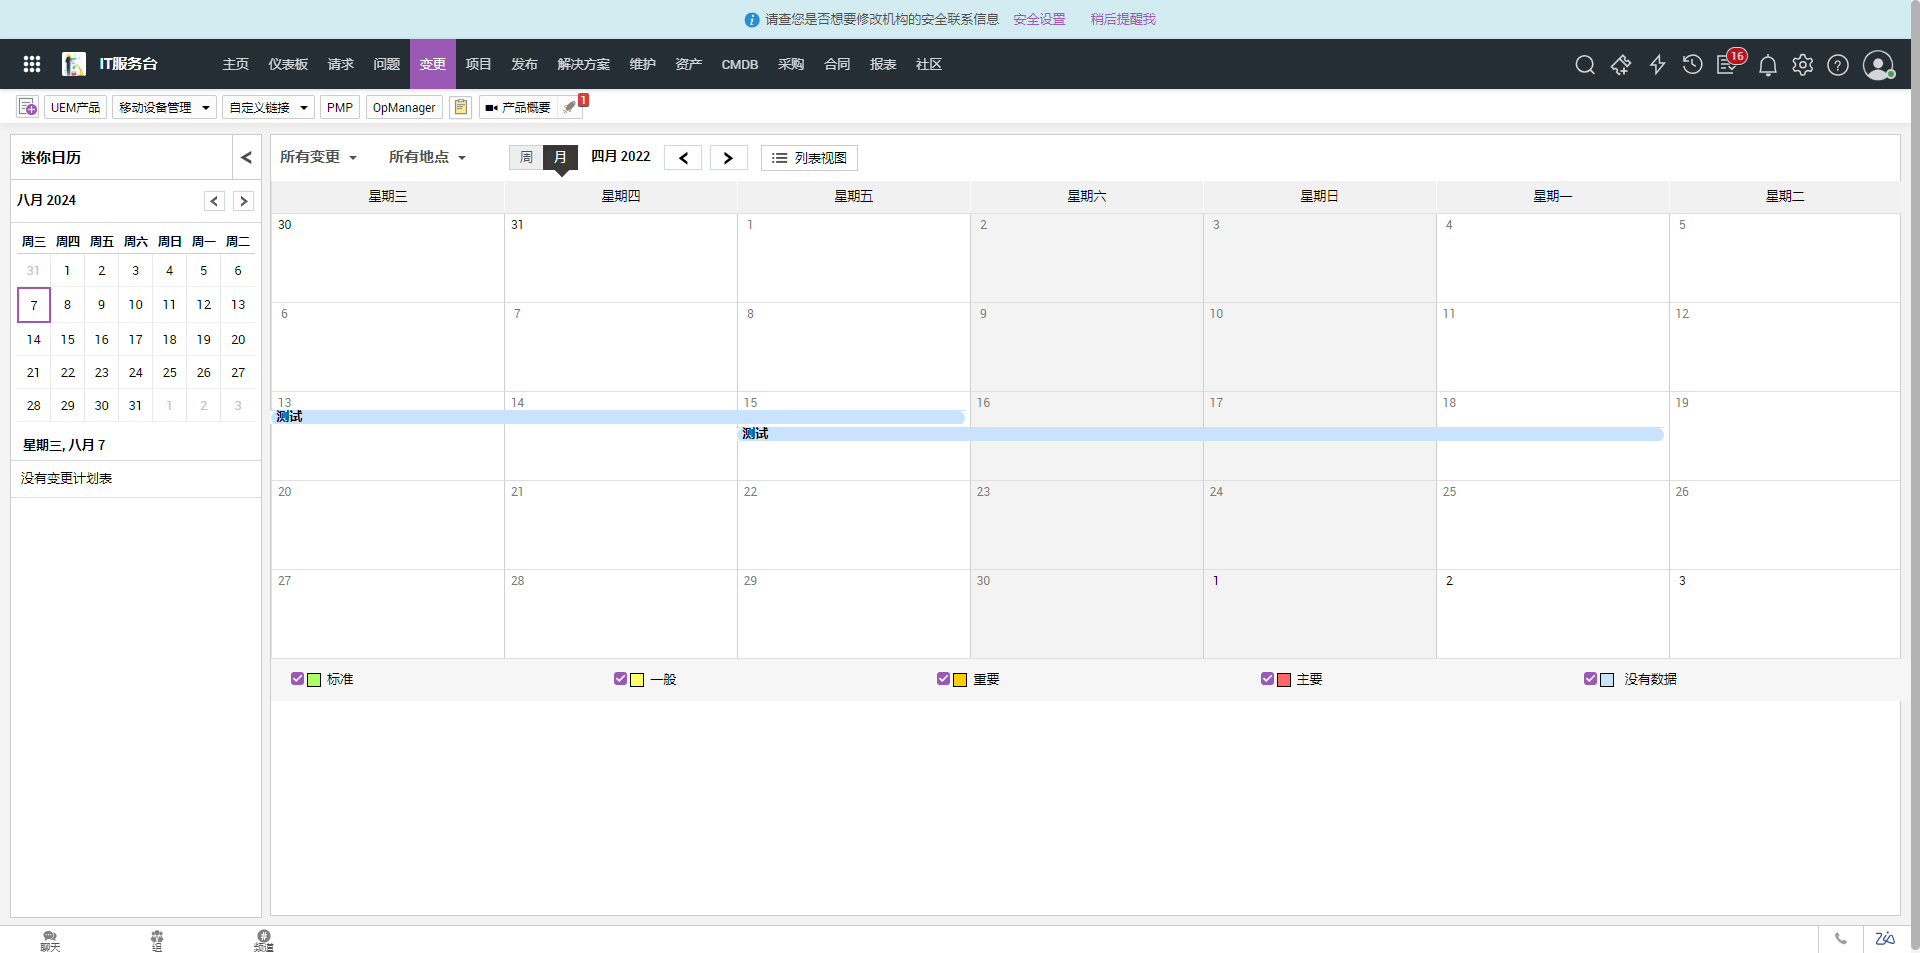
Task: Open the recent history clock icon
Action: (1692, 65)
